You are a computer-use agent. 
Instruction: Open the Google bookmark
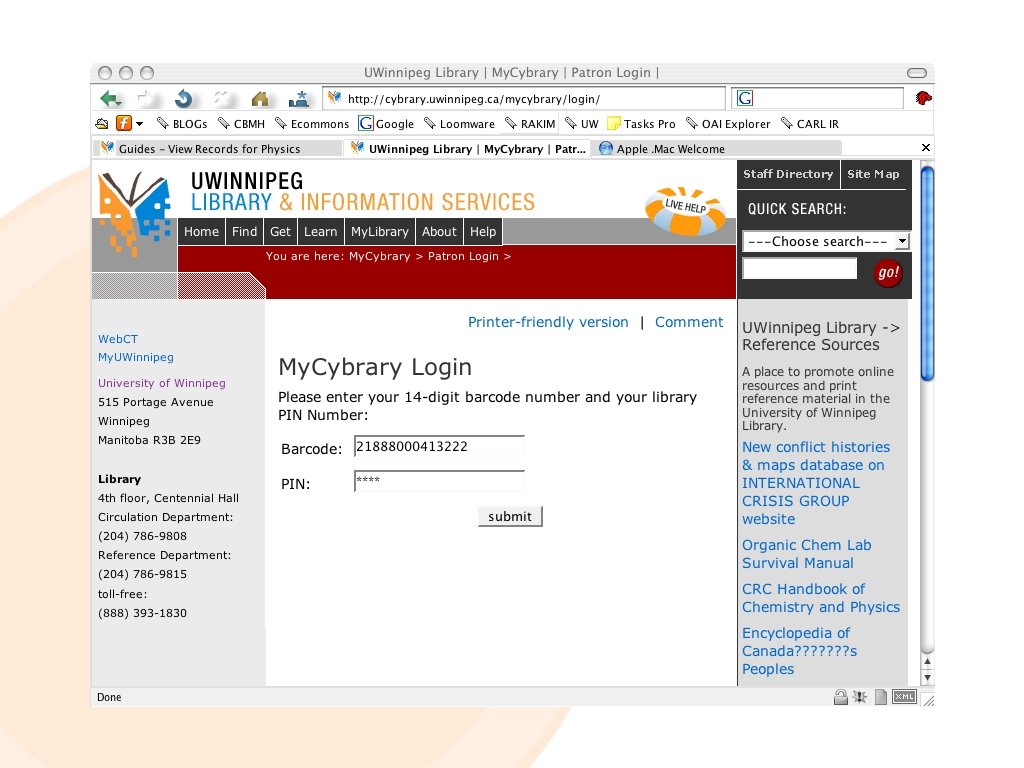coord(387,124)
